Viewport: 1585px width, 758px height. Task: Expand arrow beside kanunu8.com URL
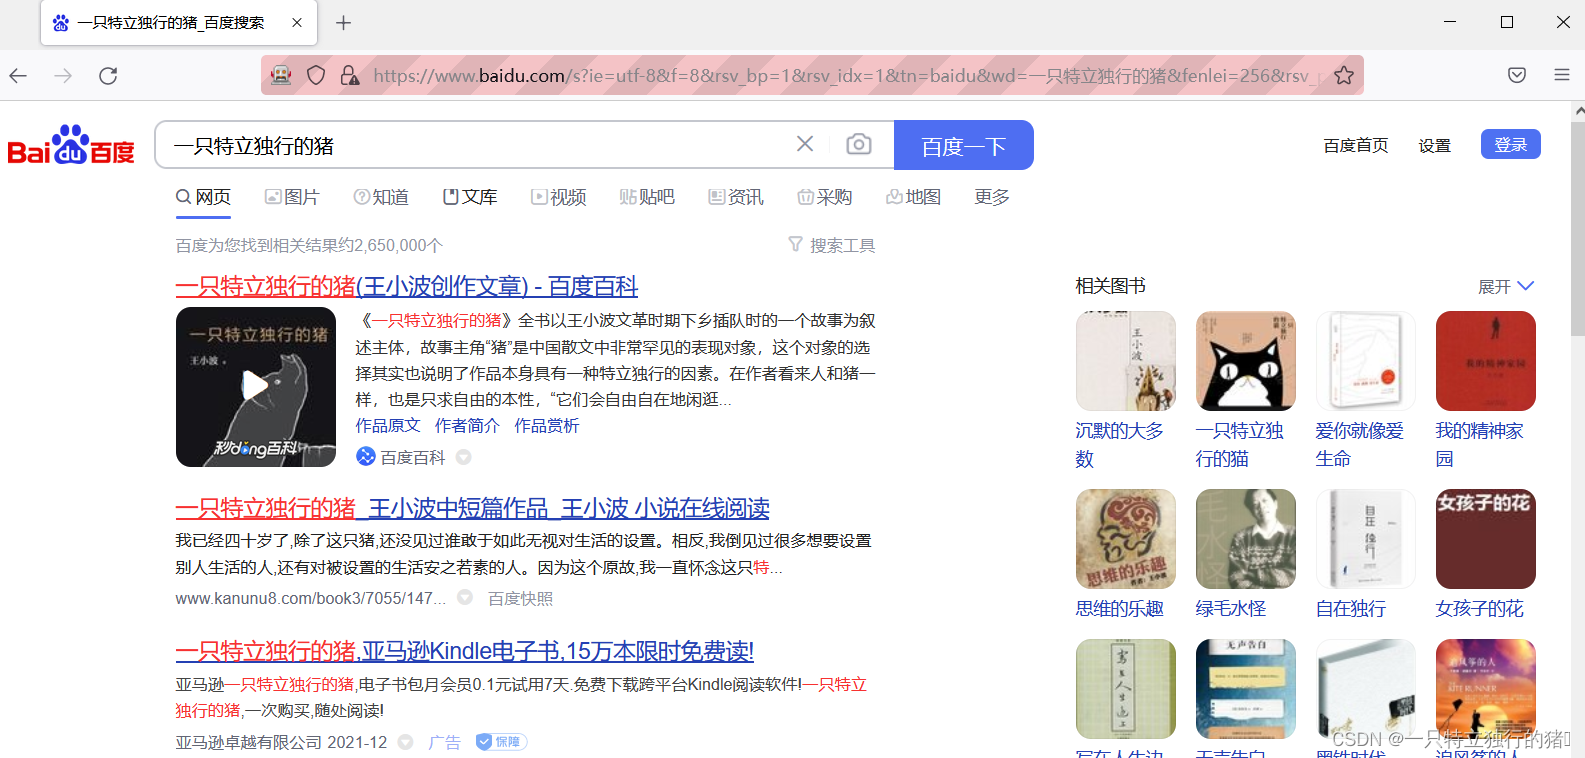point(465,598)
